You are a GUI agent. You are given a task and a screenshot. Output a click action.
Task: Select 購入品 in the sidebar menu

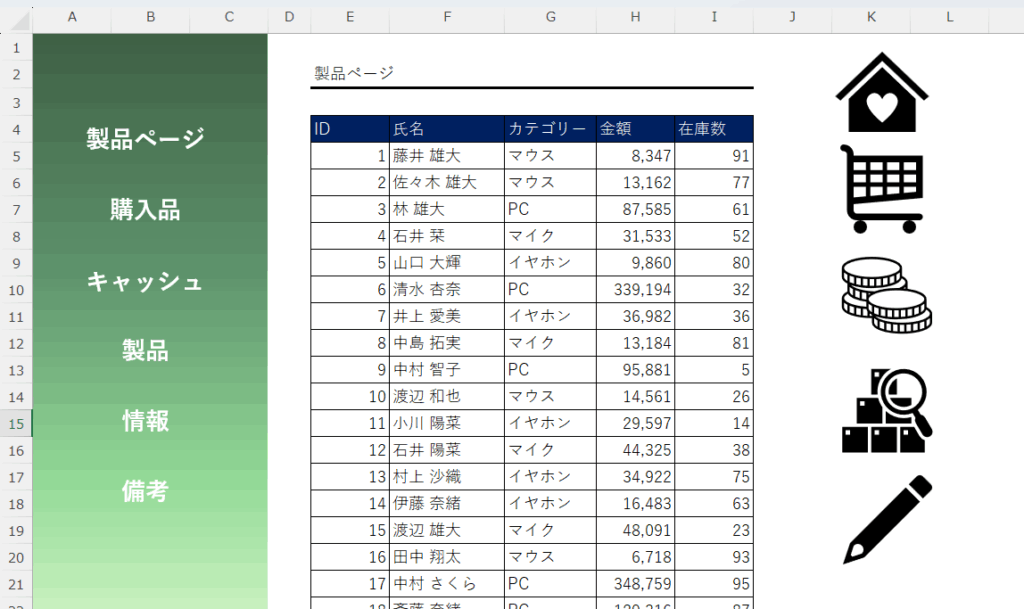(145, 210)
